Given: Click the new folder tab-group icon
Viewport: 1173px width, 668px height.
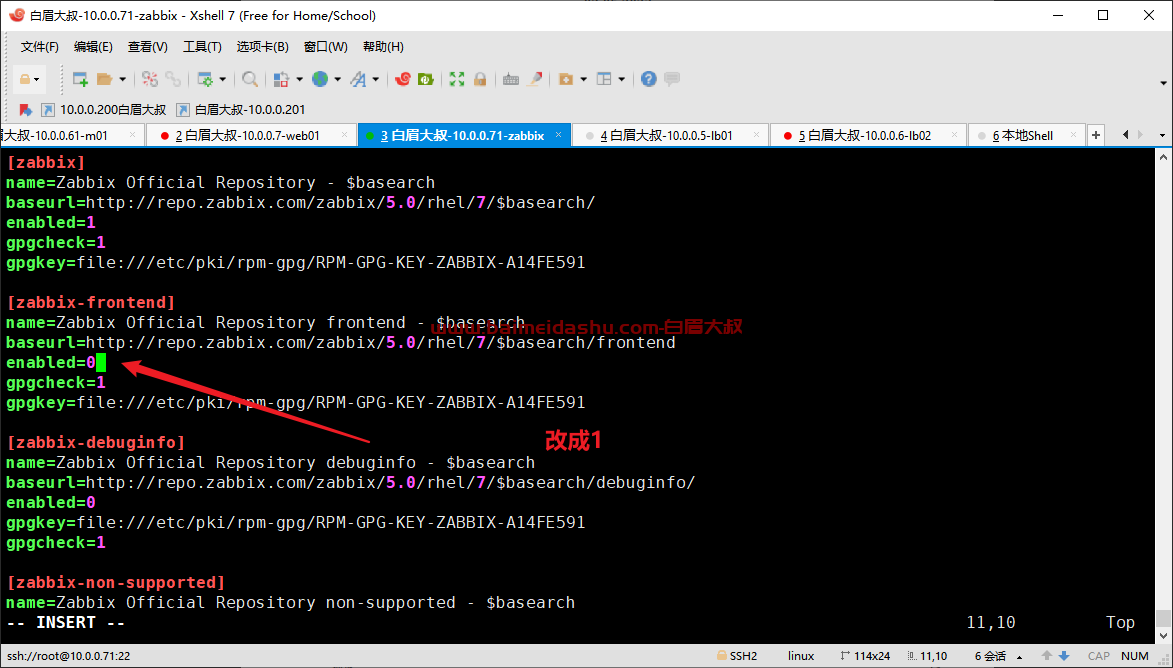Looking at the screenshot, I should tap(566, 79).
